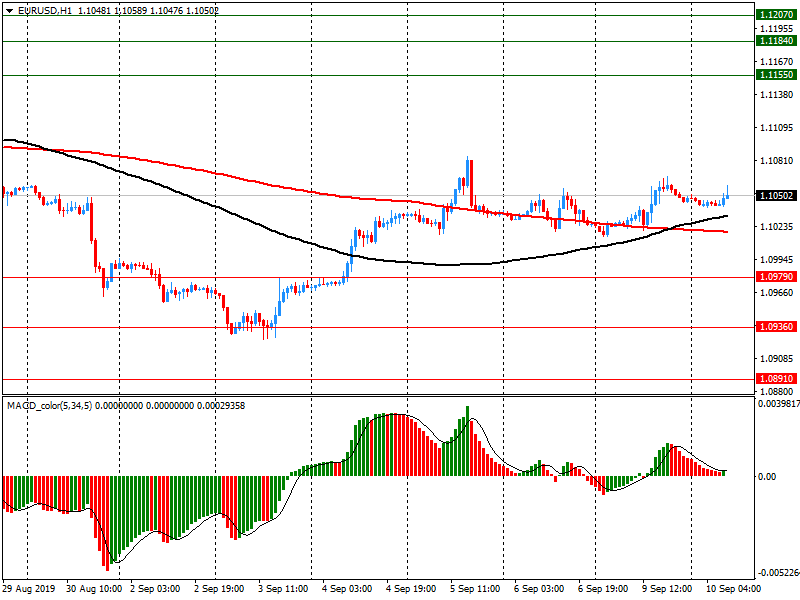Select the MACD_color(5,34,5) indicator label
Viewport: 800px width, 600px height.
[x=49, y=406]
